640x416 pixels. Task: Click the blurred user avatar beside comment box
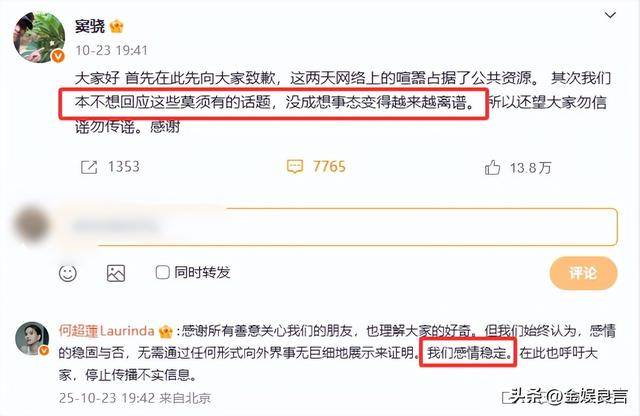click(x=31, y=225)
